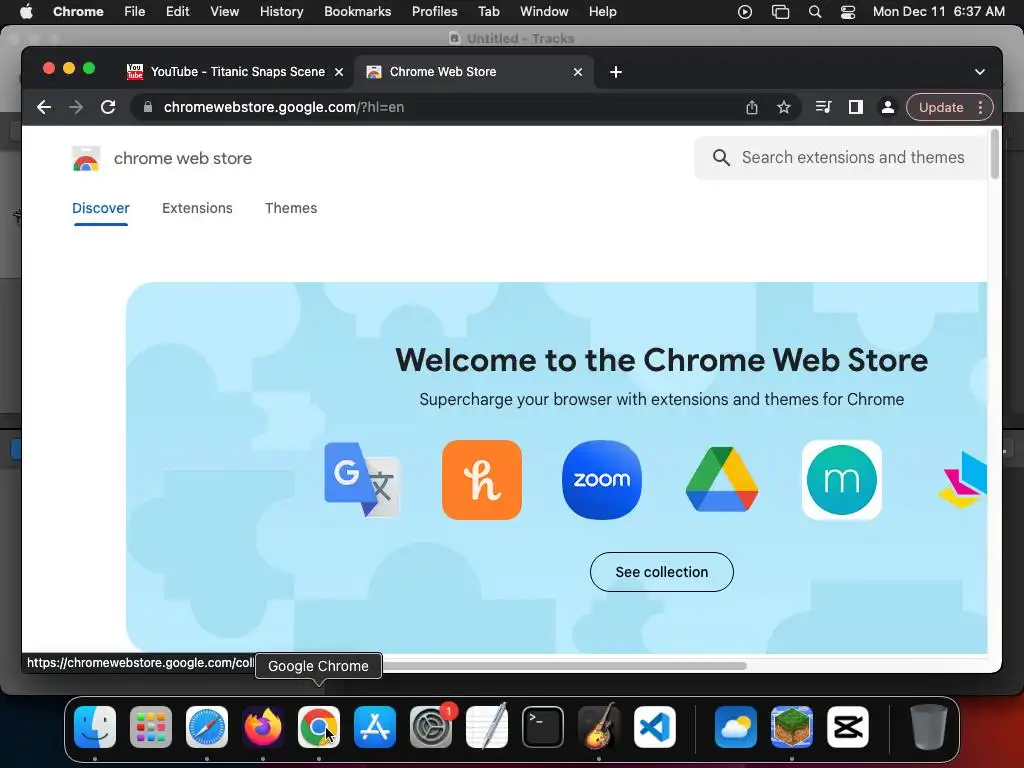Open the Help menu
Image resolution: width=1024 pixels, height=768 pixels.
pos(602,12)
